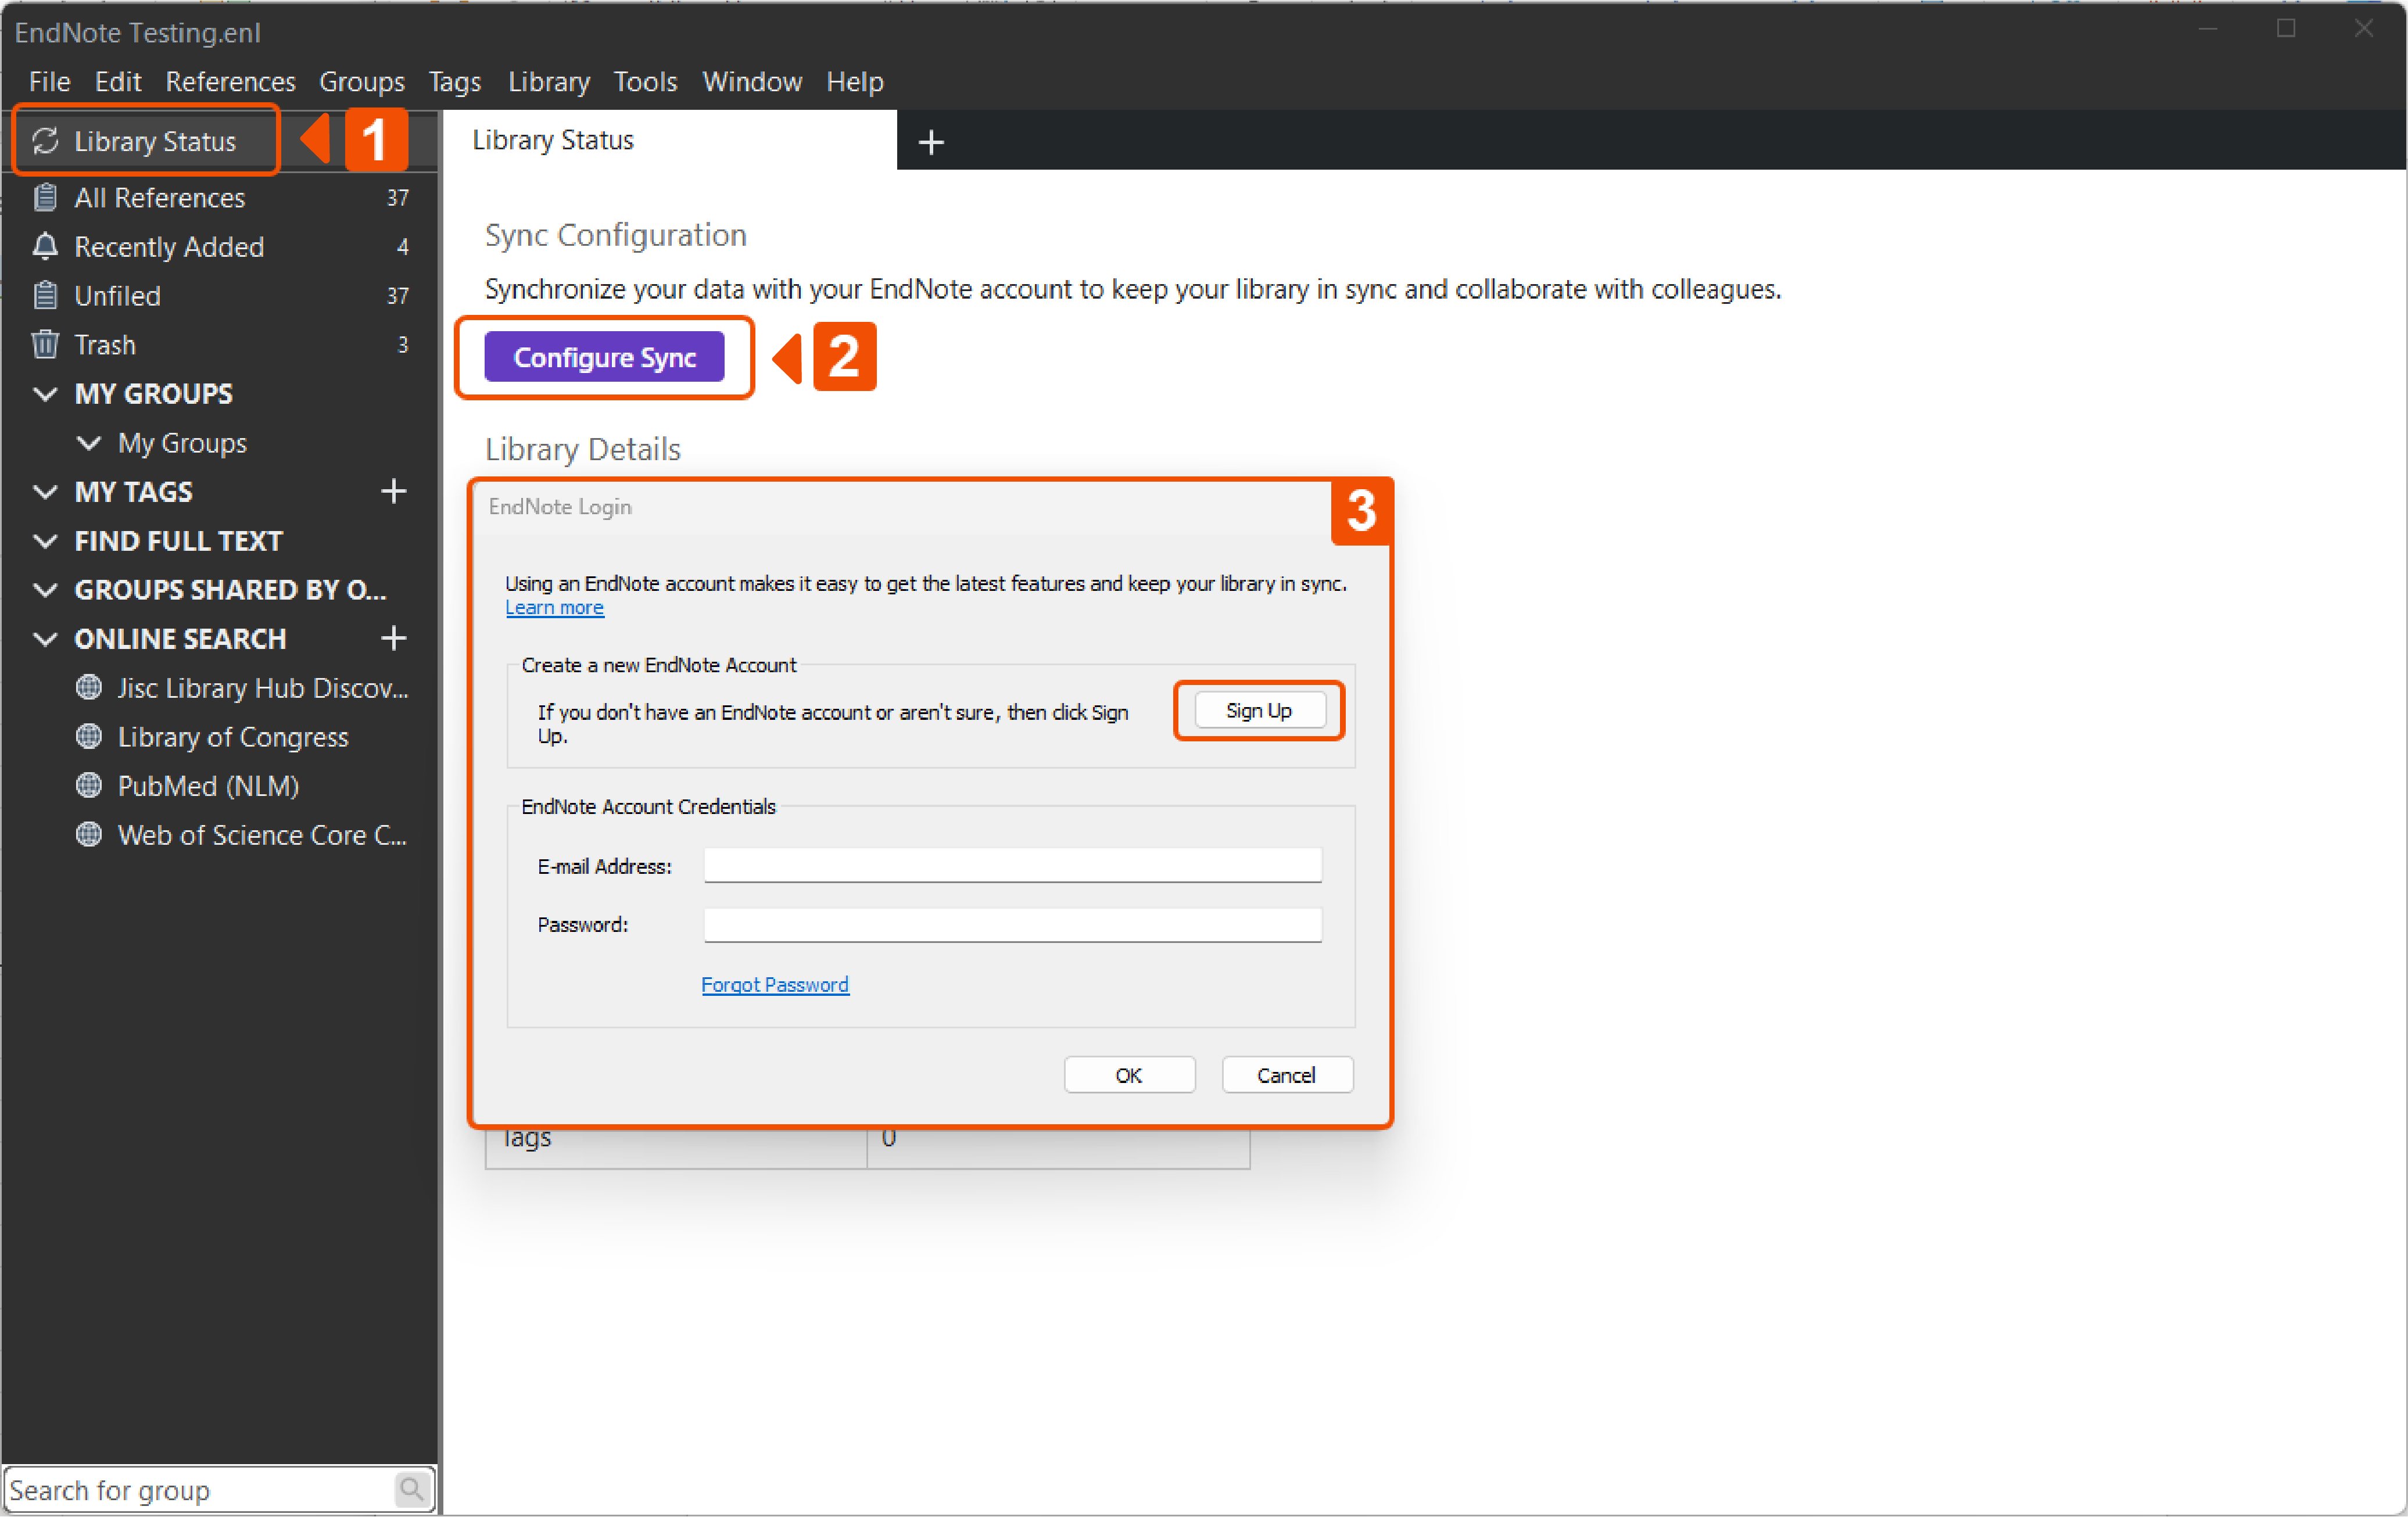
Task: Focus the Password field
Action: tap(1012, 924)
